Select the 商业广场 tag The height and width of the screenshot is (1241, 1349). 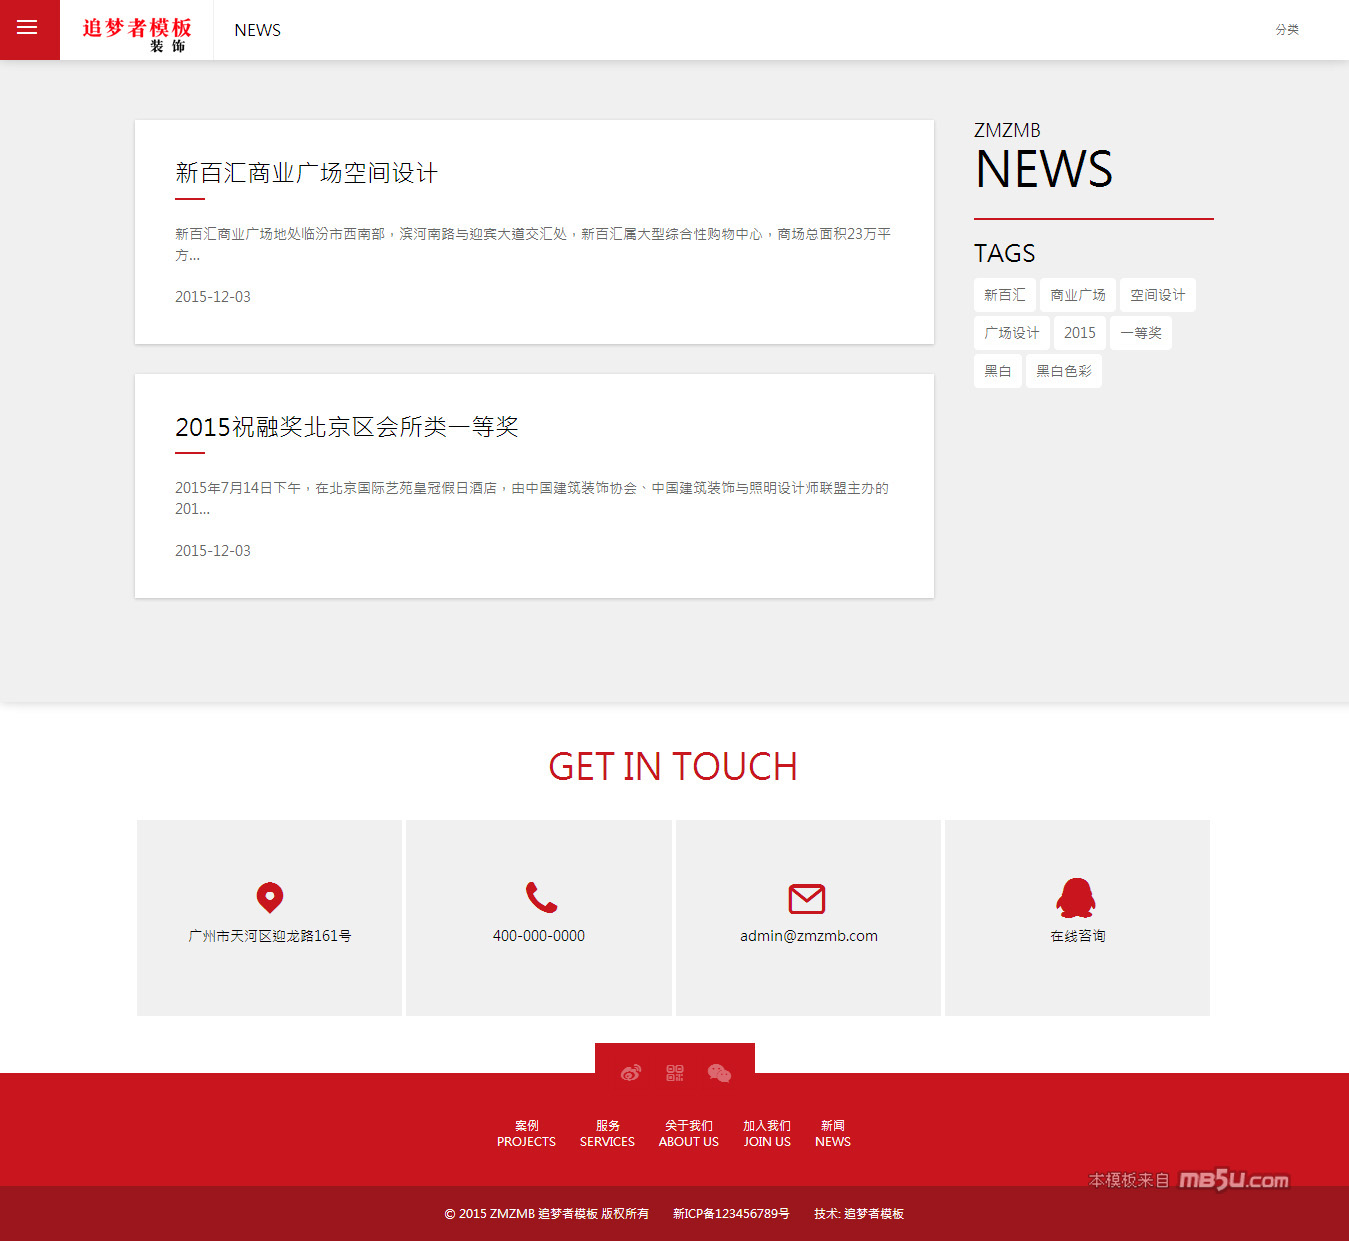tap(1077, 295)
